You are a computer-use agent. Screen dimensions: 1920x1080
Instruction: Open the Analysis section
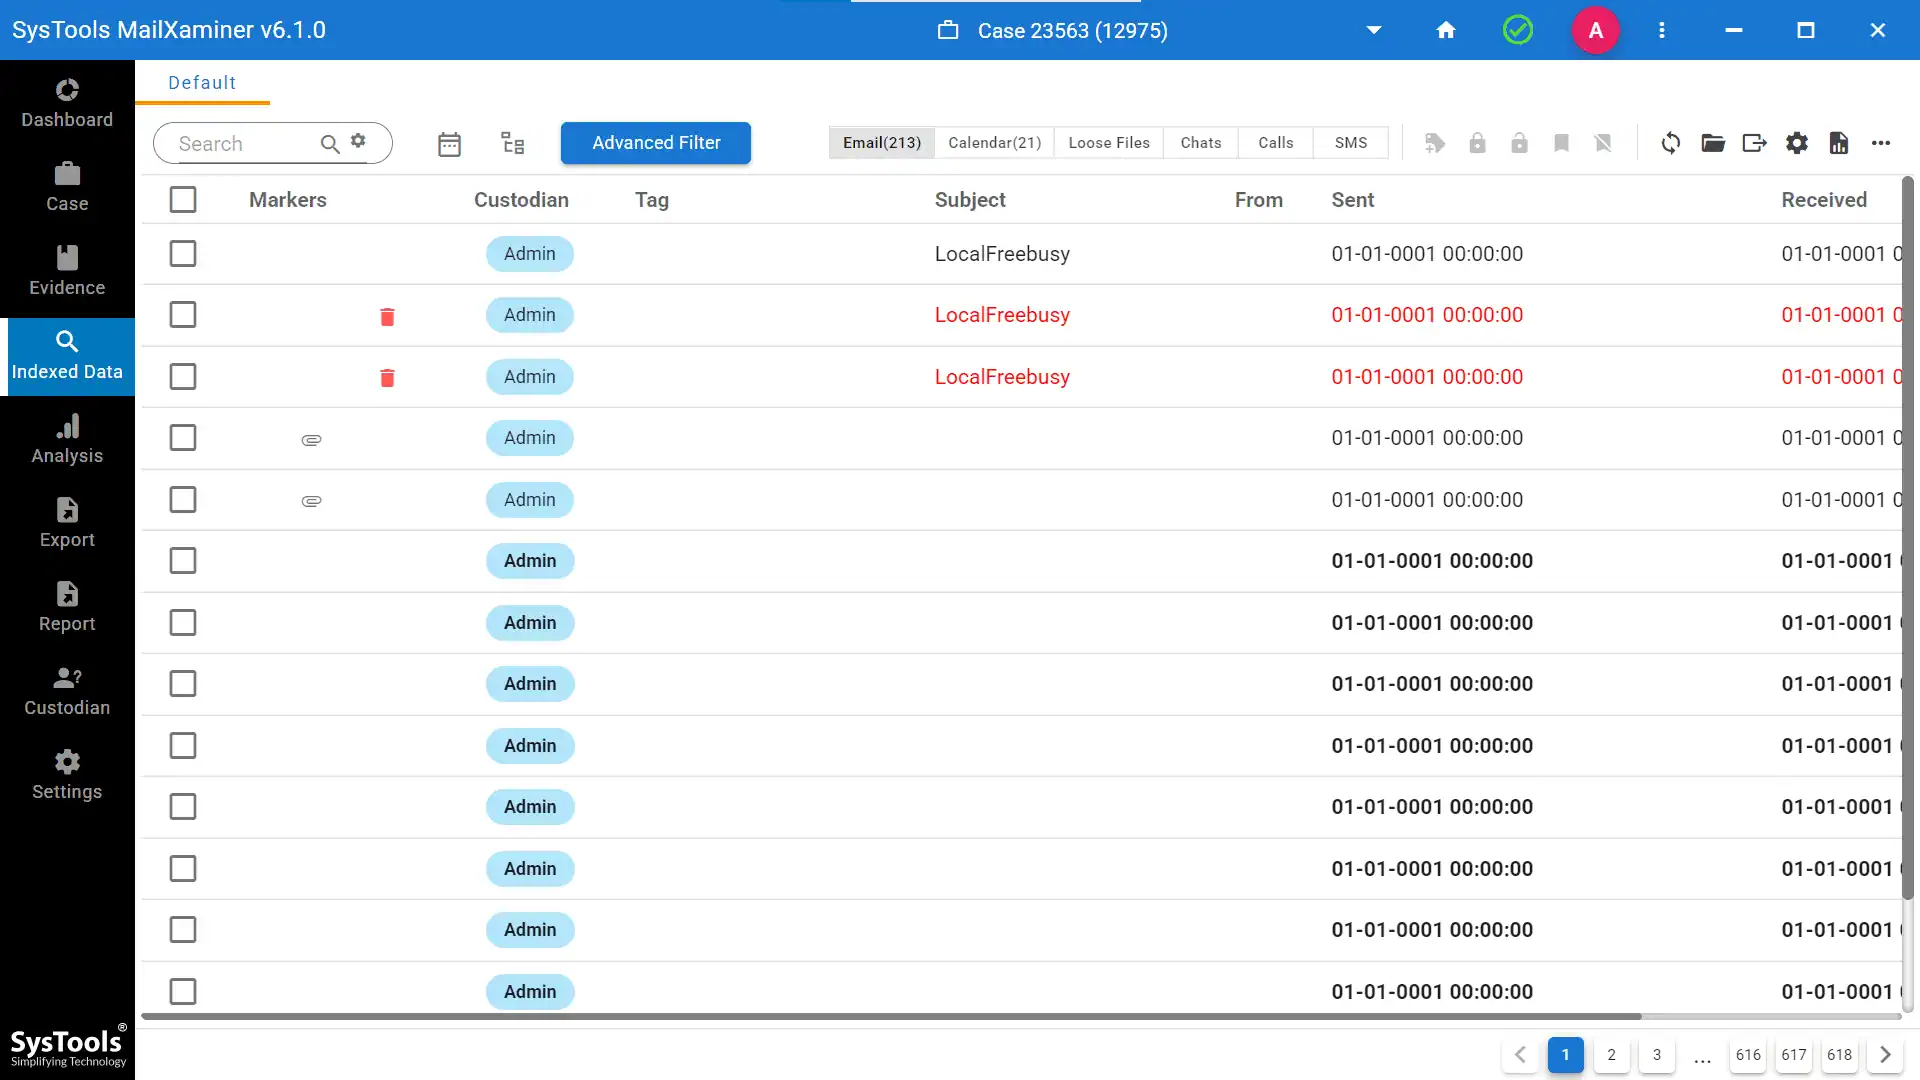point(67,440)
